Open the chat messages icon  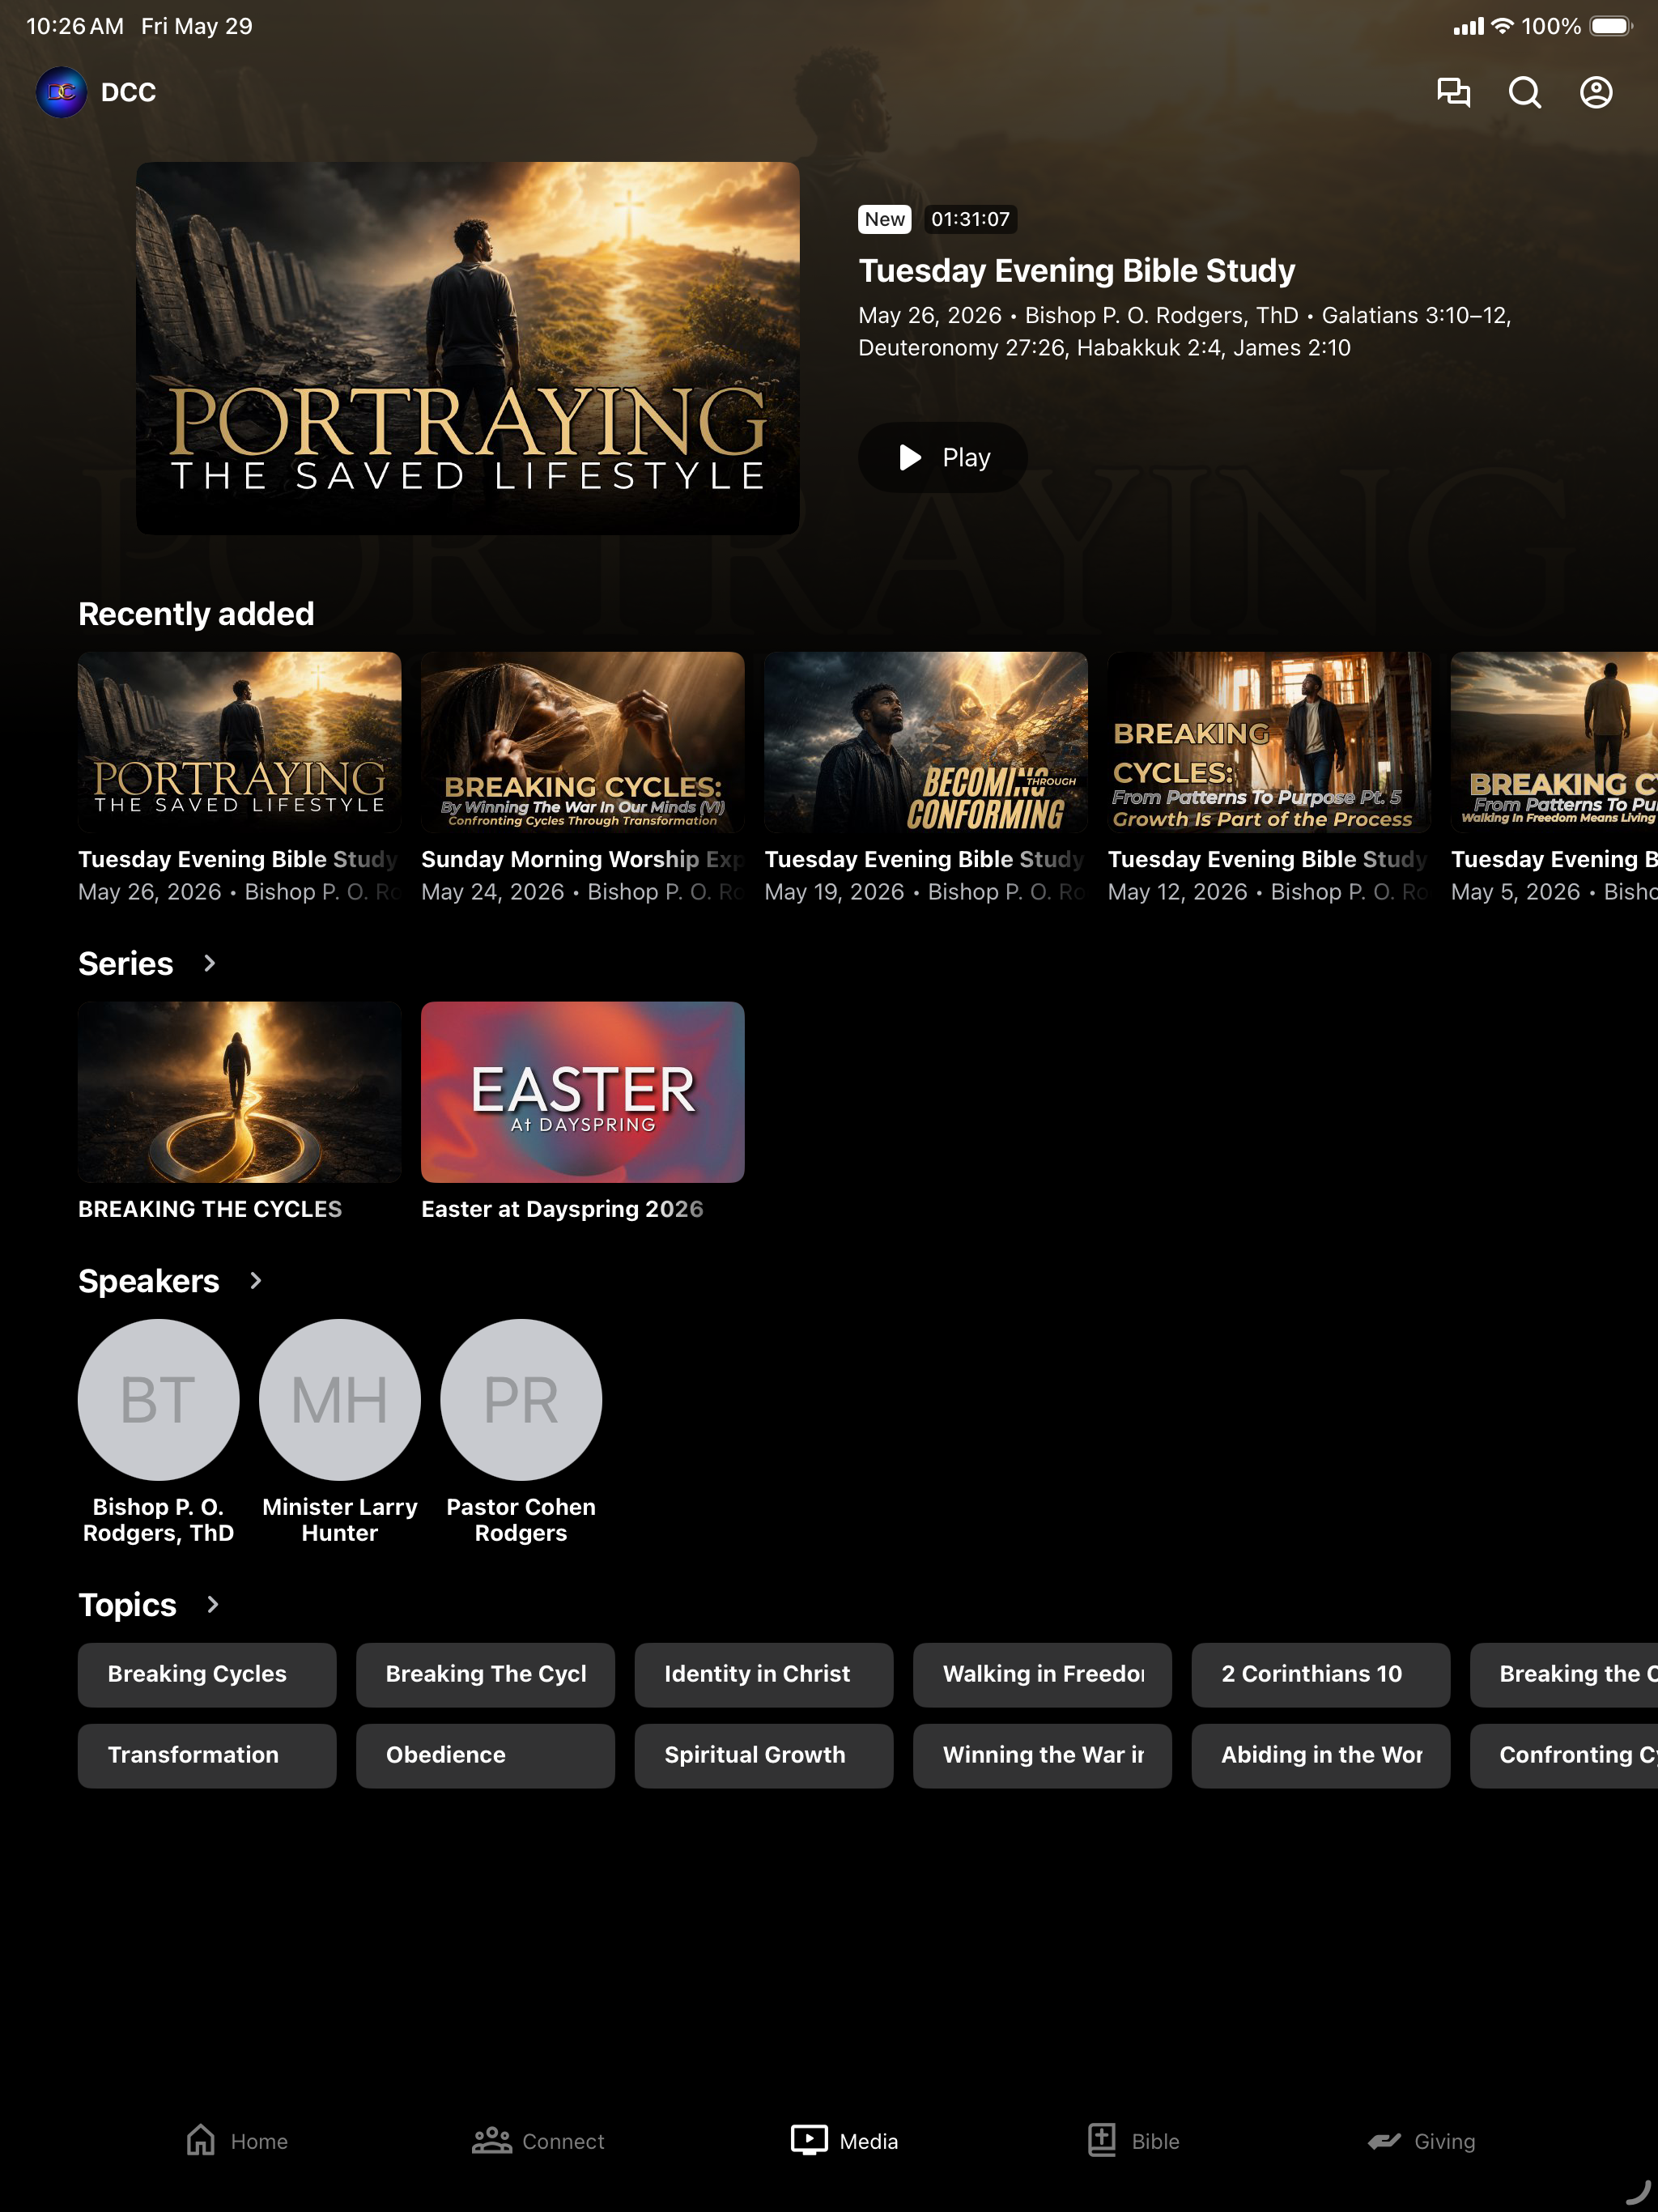point(1453,92)
